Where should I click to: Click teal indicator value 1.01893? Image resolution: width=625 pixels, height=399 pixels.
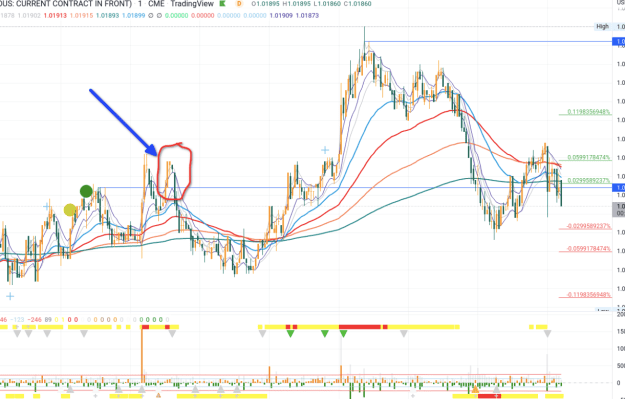107,16
